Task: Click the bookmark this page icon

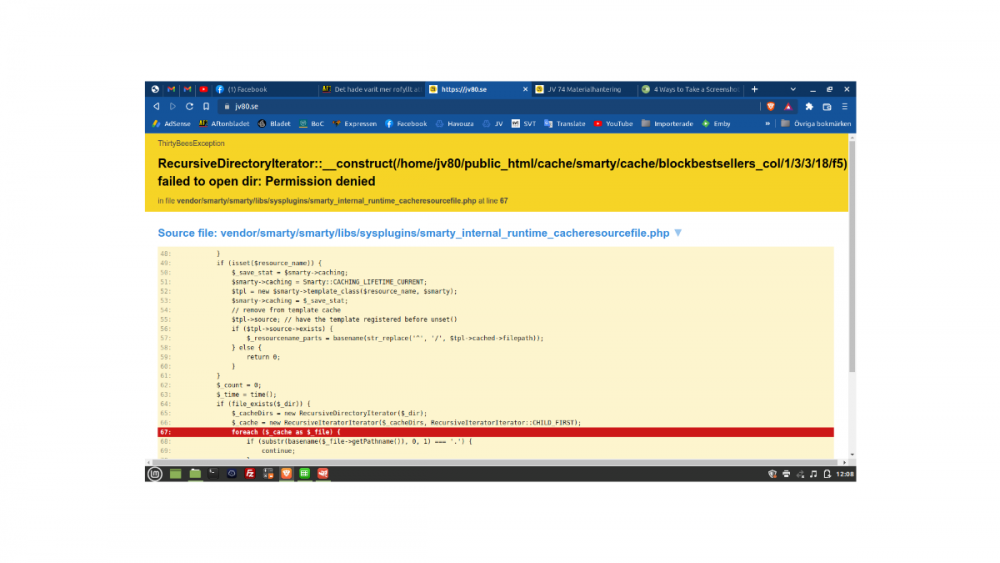Action: tap(206, 106)
